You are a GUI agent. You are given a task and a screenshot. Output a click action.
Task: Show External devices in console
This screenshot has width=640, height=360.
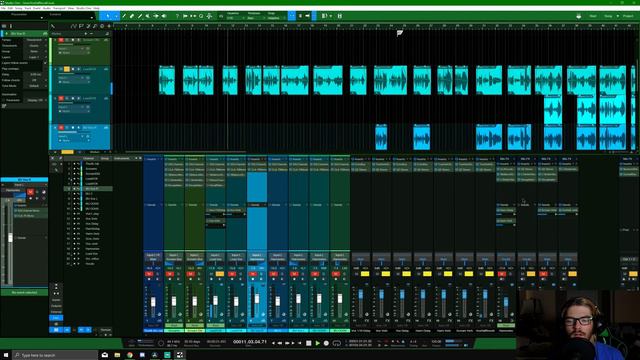click(56, 311)
